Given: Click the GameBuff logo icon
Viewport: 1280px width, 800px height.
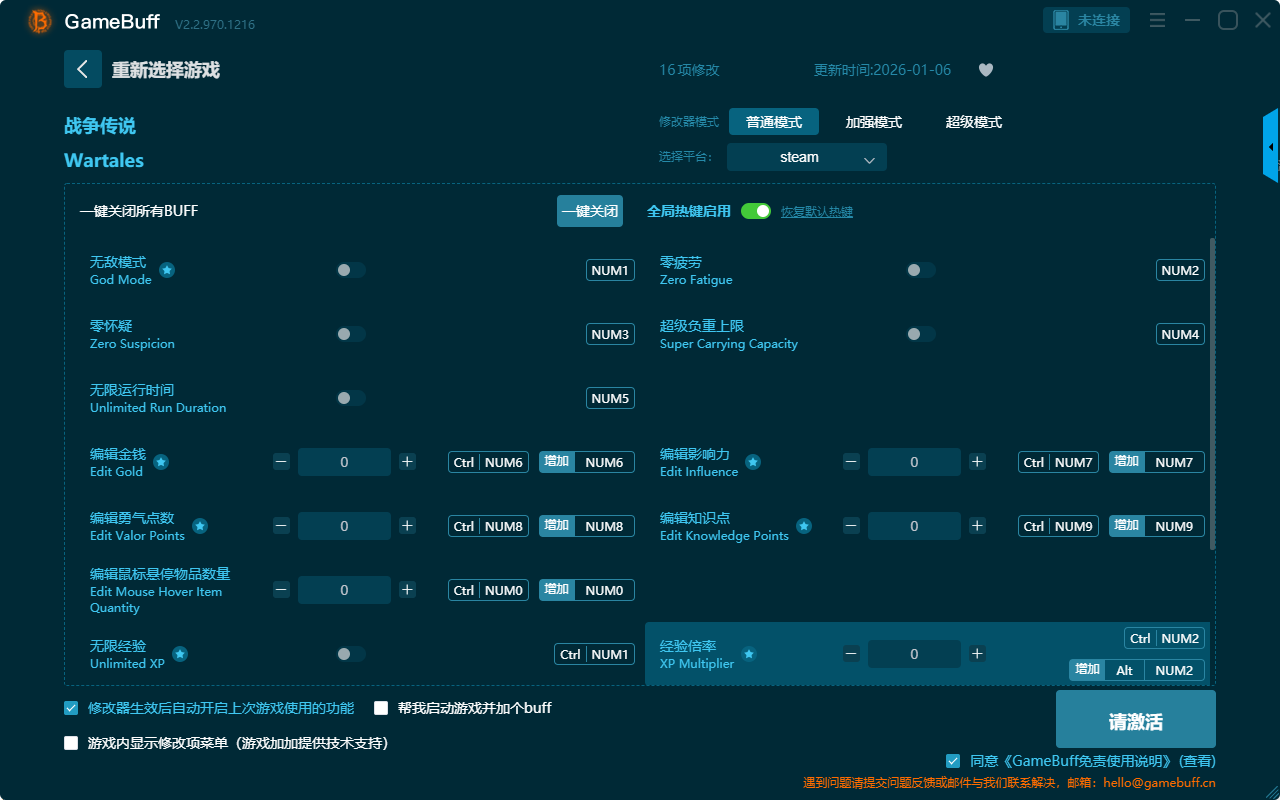Looking at the screenshot, I should tap(40, 21).
